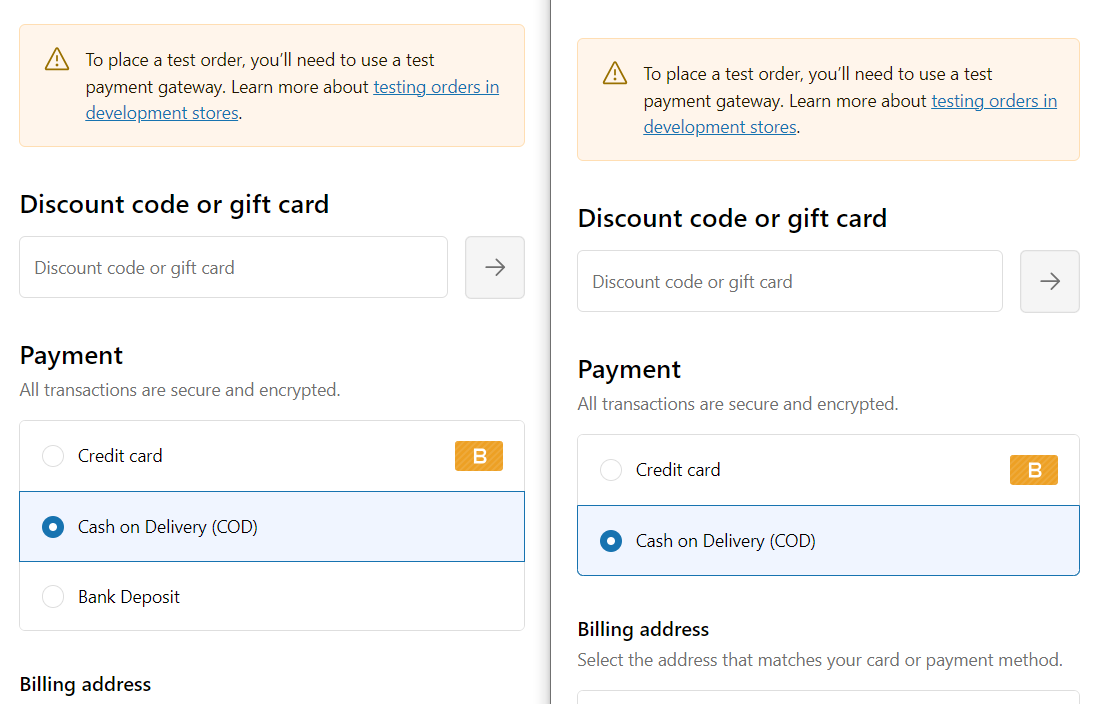The height and width of the screenshot is (704, 1103).
Task: Apply discount with right panel arrow button
Action: (x=1050, y=281)
